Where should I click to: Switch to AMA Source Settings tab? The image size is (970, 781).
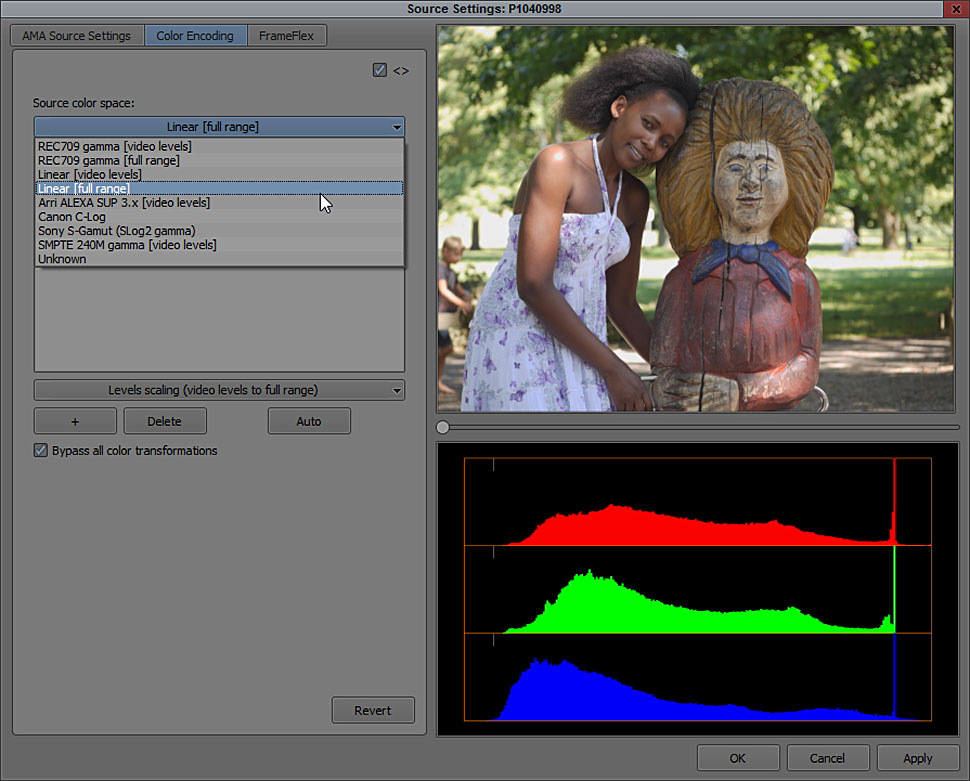pos(77,36)
